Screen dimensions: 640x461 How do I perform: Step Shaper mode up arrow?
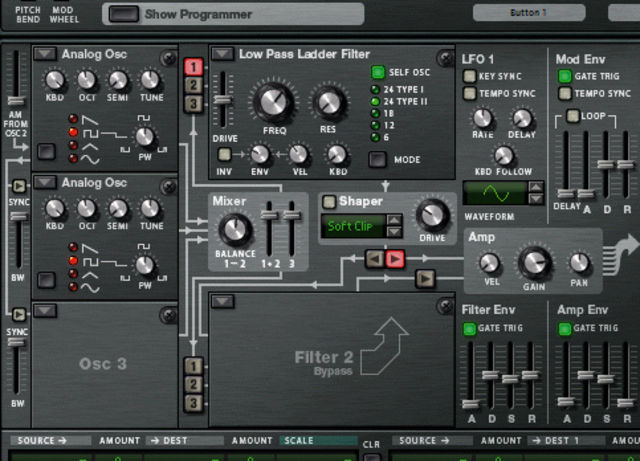[x=394, y=220]
